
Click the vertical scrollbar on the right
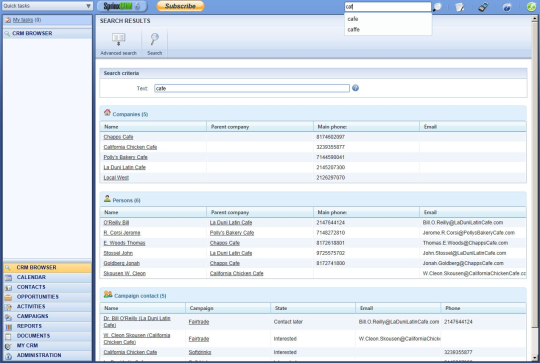point(535,188)
